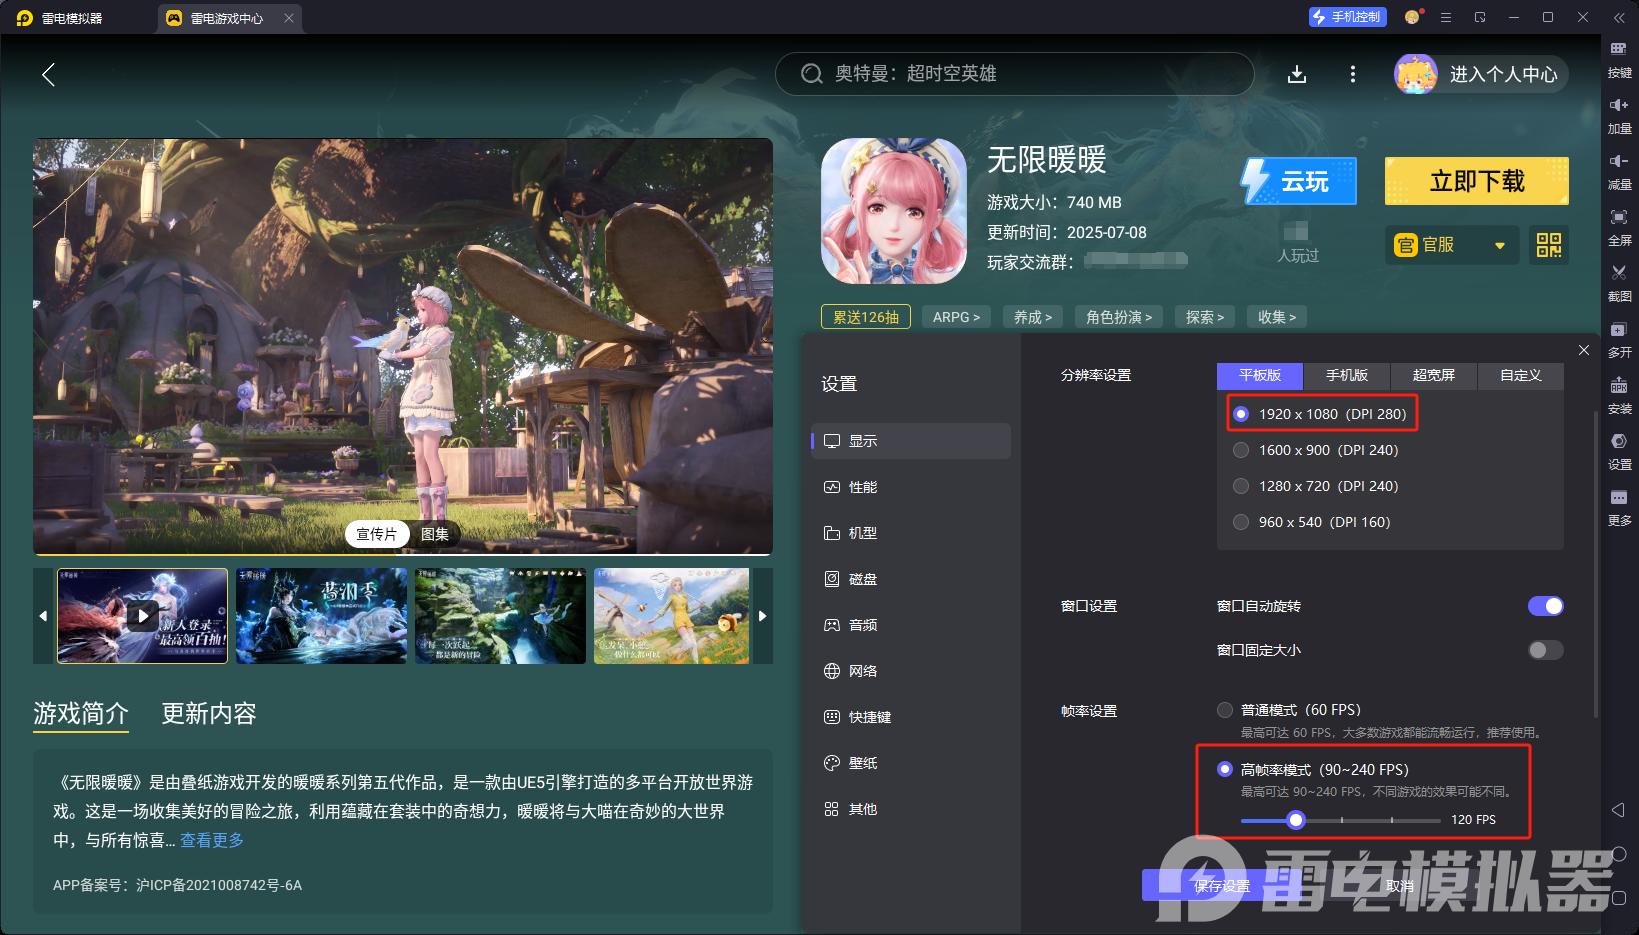Select 高帧率模式 (90~240 FPS) option

(x=1225, y=769)
